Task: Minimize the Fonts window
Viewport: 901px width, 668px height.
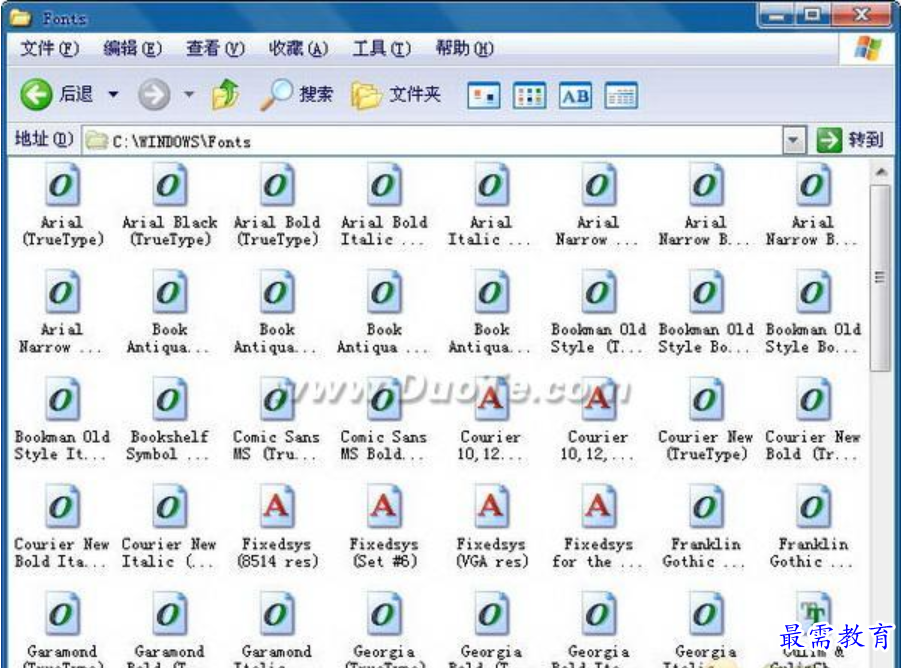Action: [777, 15]
